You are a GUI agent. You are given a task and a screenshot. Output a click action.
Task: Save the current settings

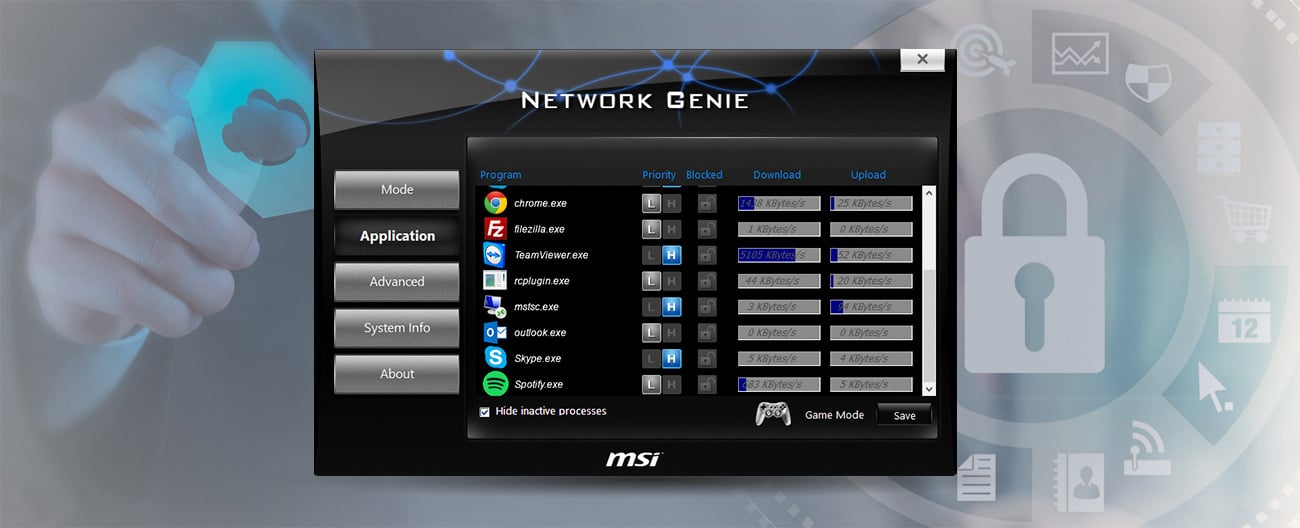coord(904,415)
